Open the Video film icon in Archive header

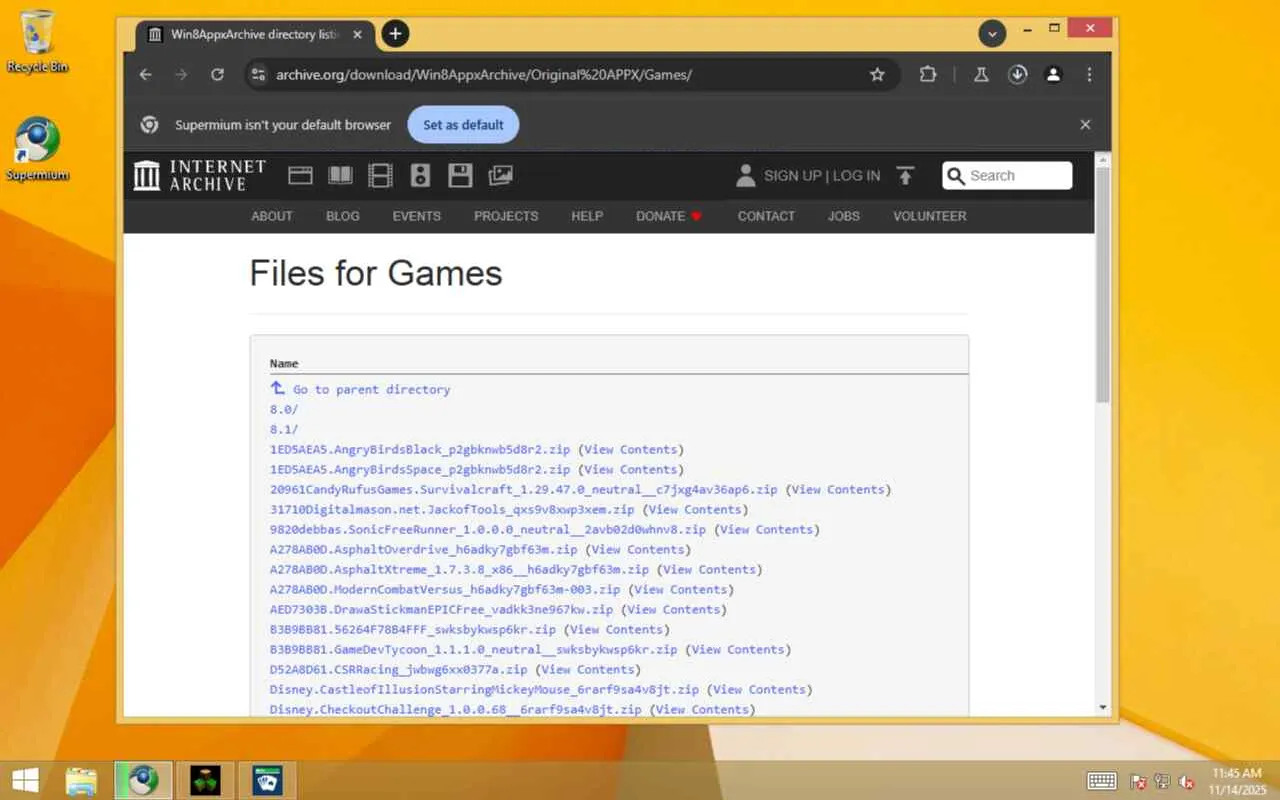380,176
